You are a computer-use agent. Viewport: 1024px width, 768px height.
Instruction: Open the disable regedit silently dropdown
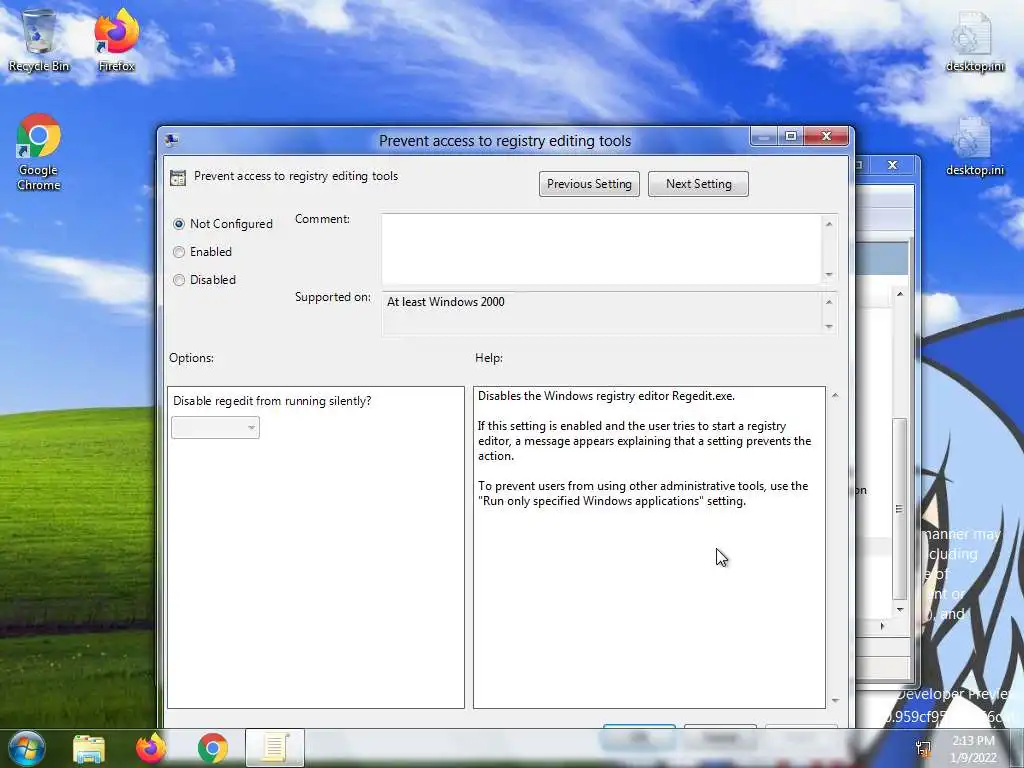coord(215,428)
